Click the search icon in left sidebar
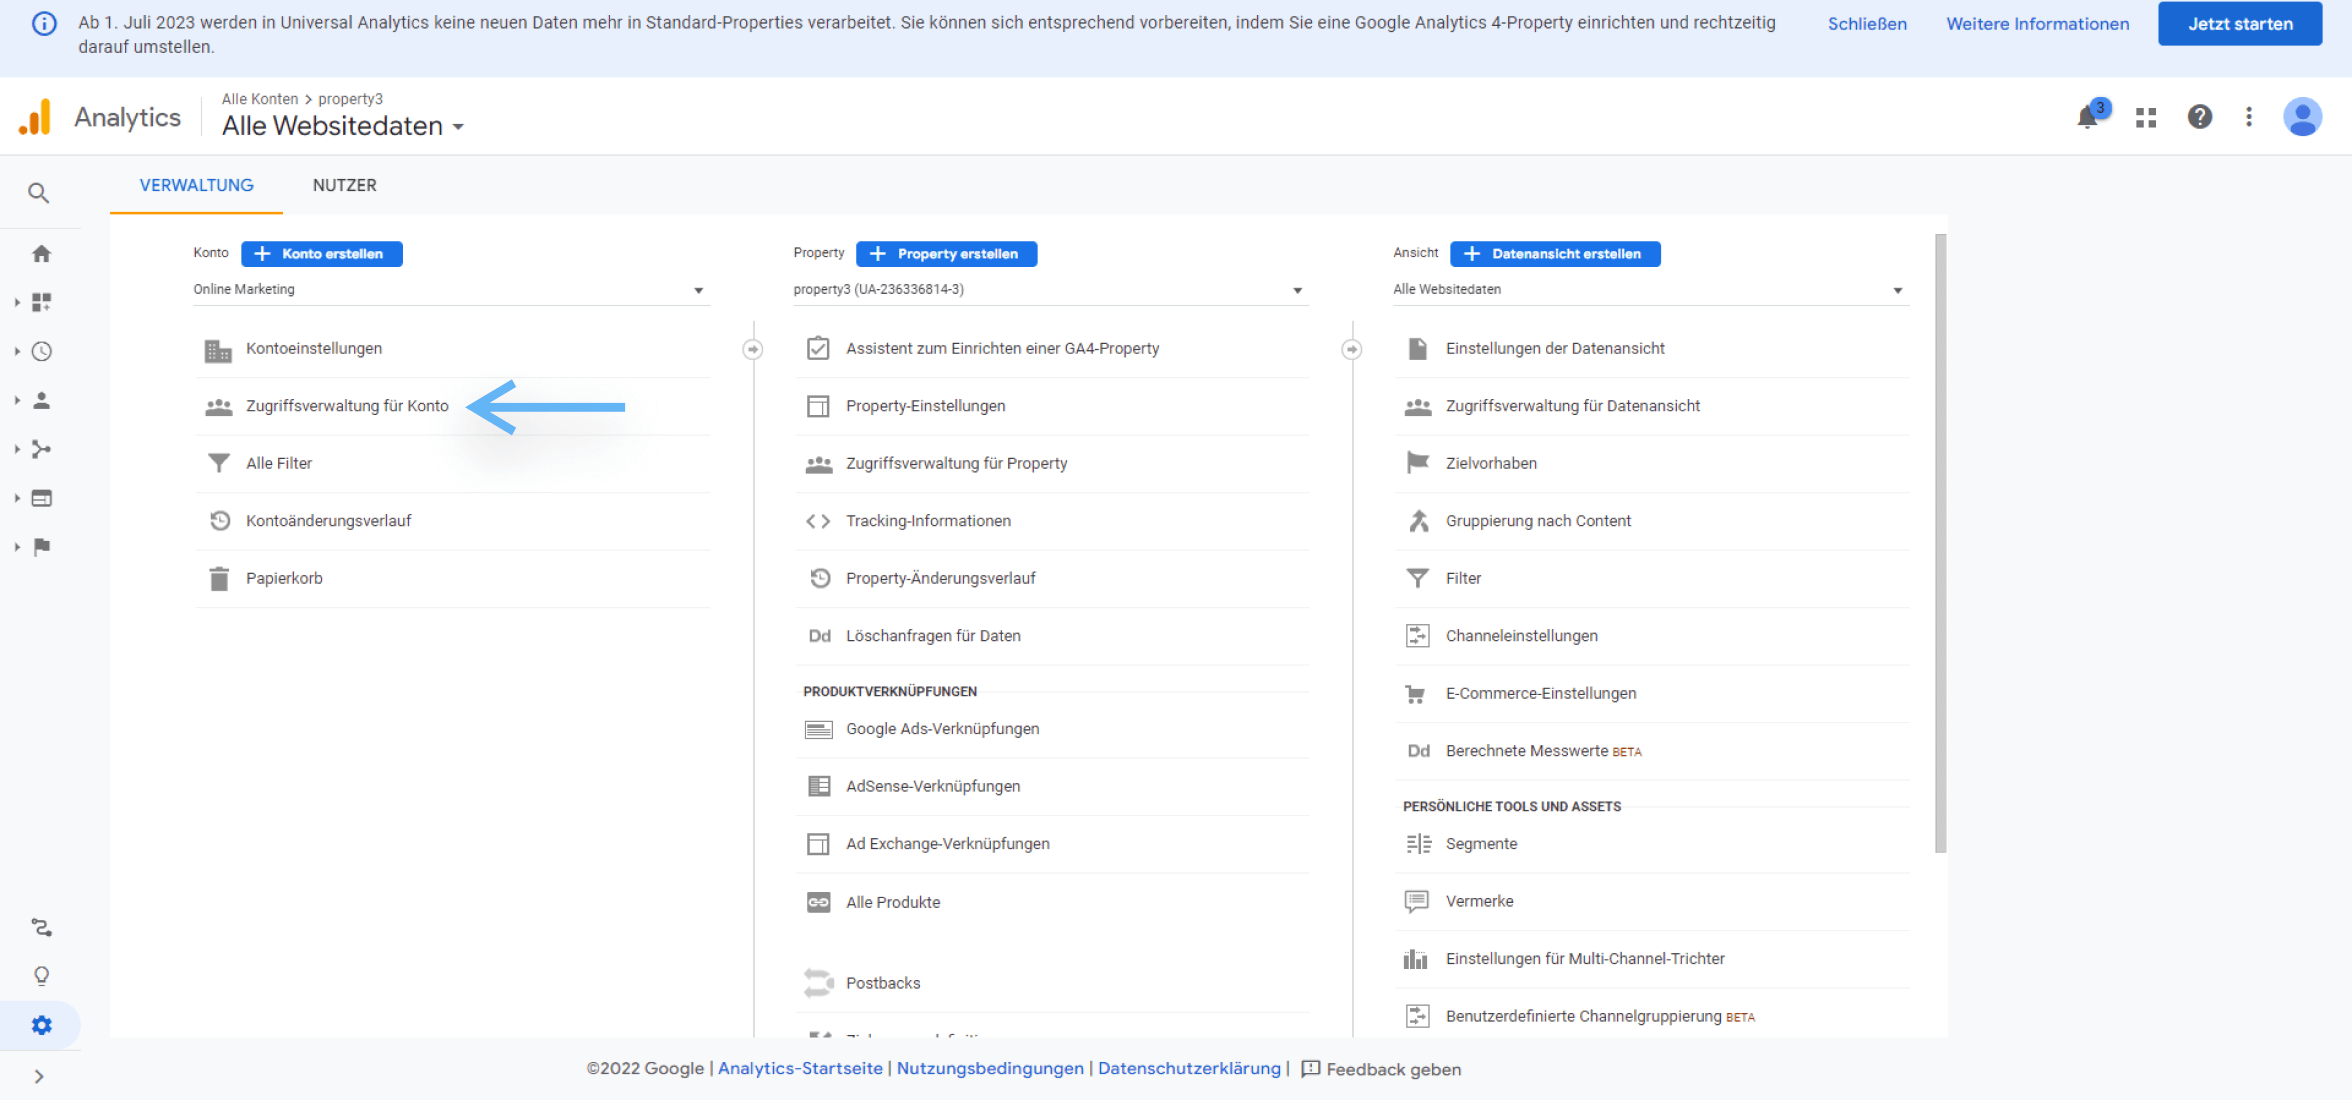This screenshot has width=2352, height=1101. (x=39, y=193)
